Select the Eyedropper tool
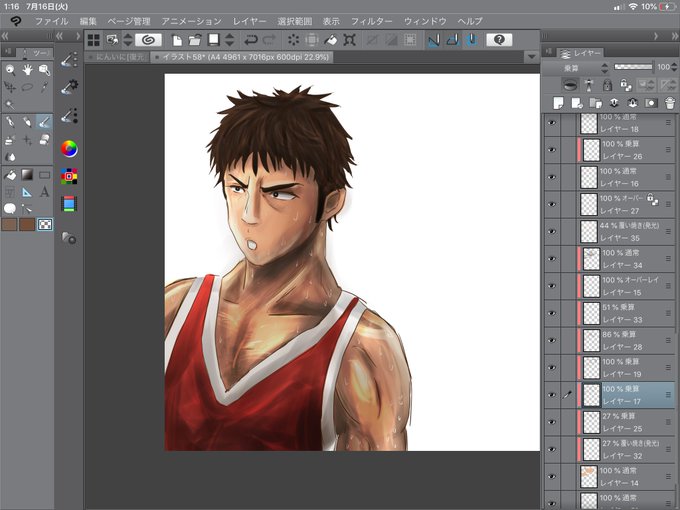The width and height of the screenshot is (680, 510). (44, 87)
